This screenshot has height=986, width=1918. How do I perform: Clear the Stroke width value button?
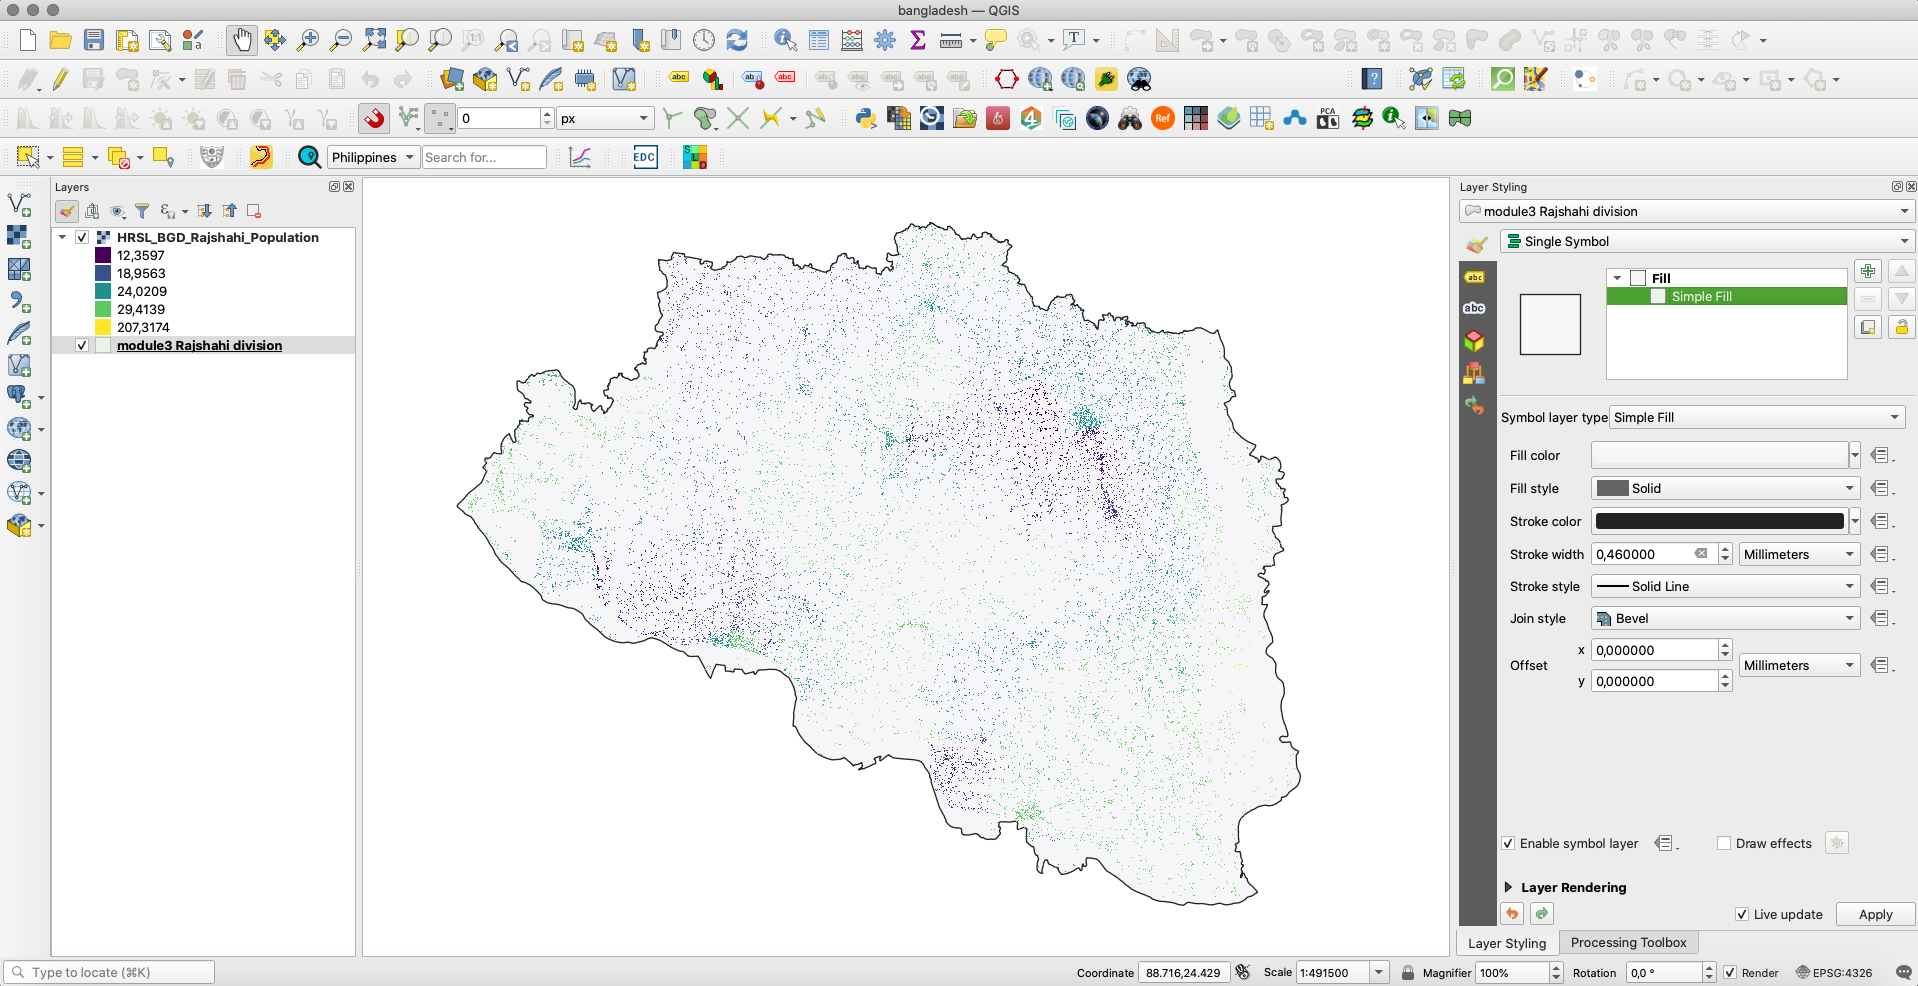[1701, 554]
